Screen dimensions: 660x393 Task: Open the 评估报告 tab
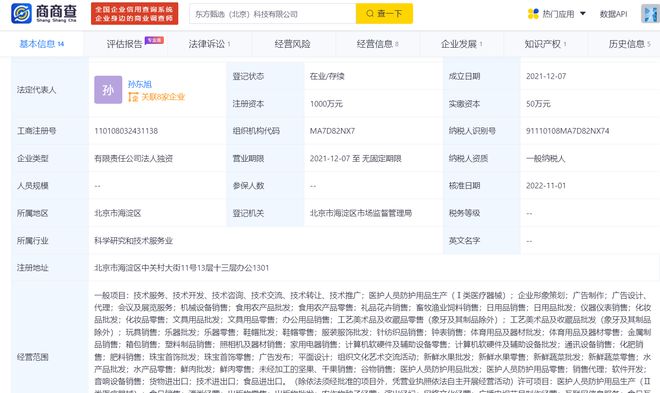click(x=125, y=44)
